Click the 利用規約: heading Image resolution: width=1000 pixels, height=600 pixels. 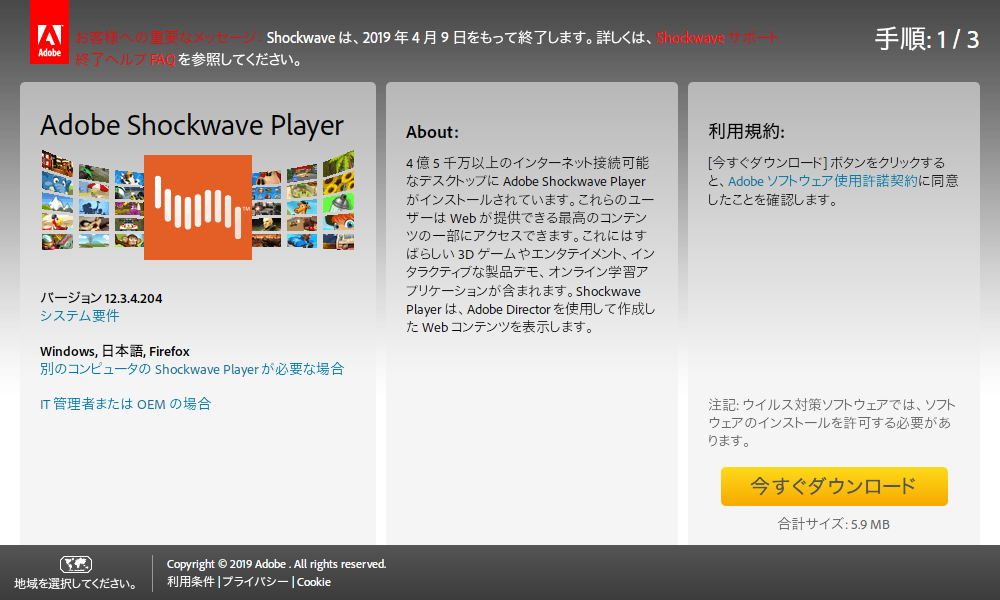coord(746,131)
